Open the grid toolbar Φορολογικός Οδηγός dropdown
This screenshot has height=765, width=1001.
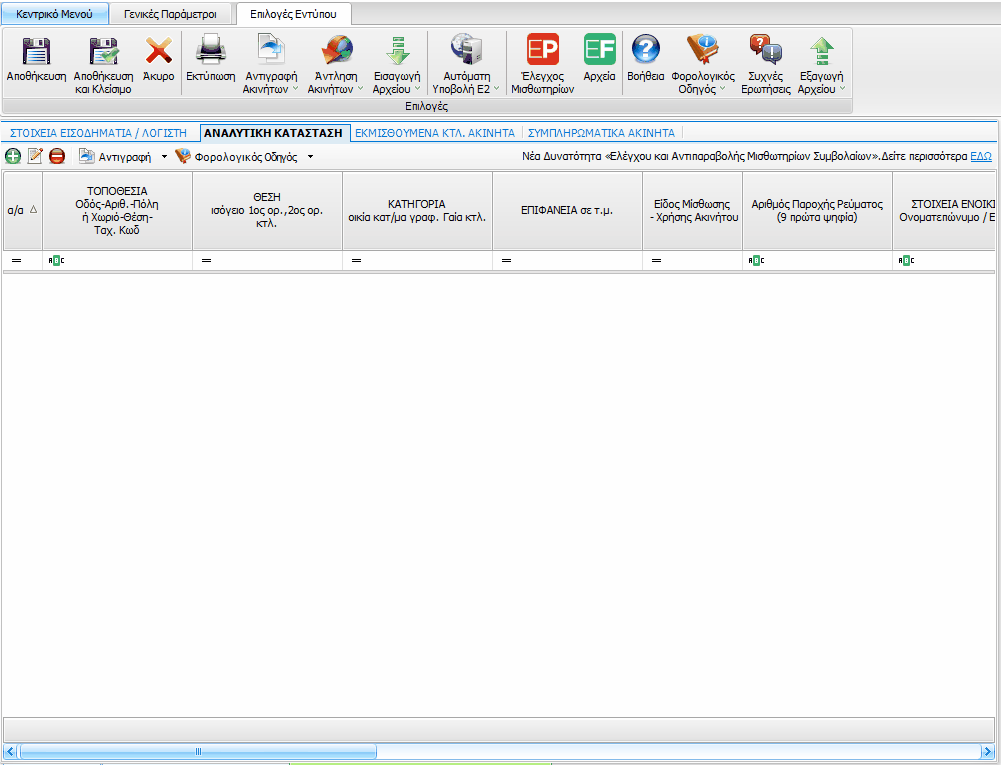[x=310, y=157]
